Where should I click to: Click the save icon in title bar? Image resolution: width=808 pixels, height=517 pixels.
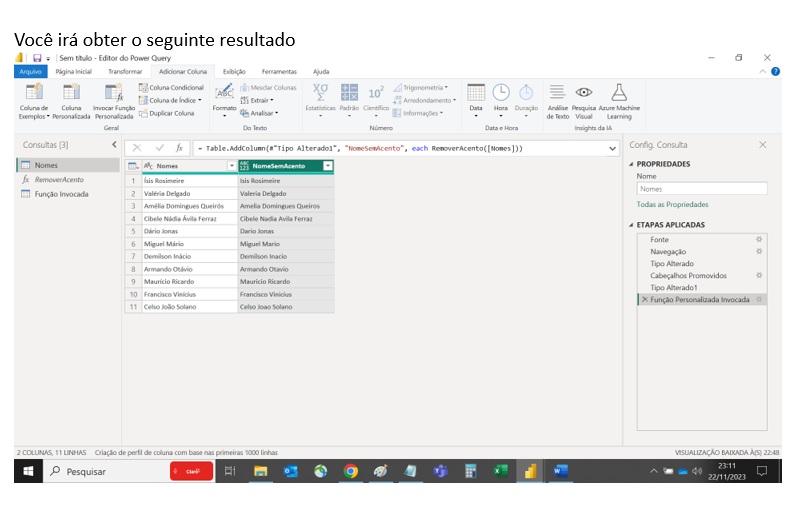point(37,58)
